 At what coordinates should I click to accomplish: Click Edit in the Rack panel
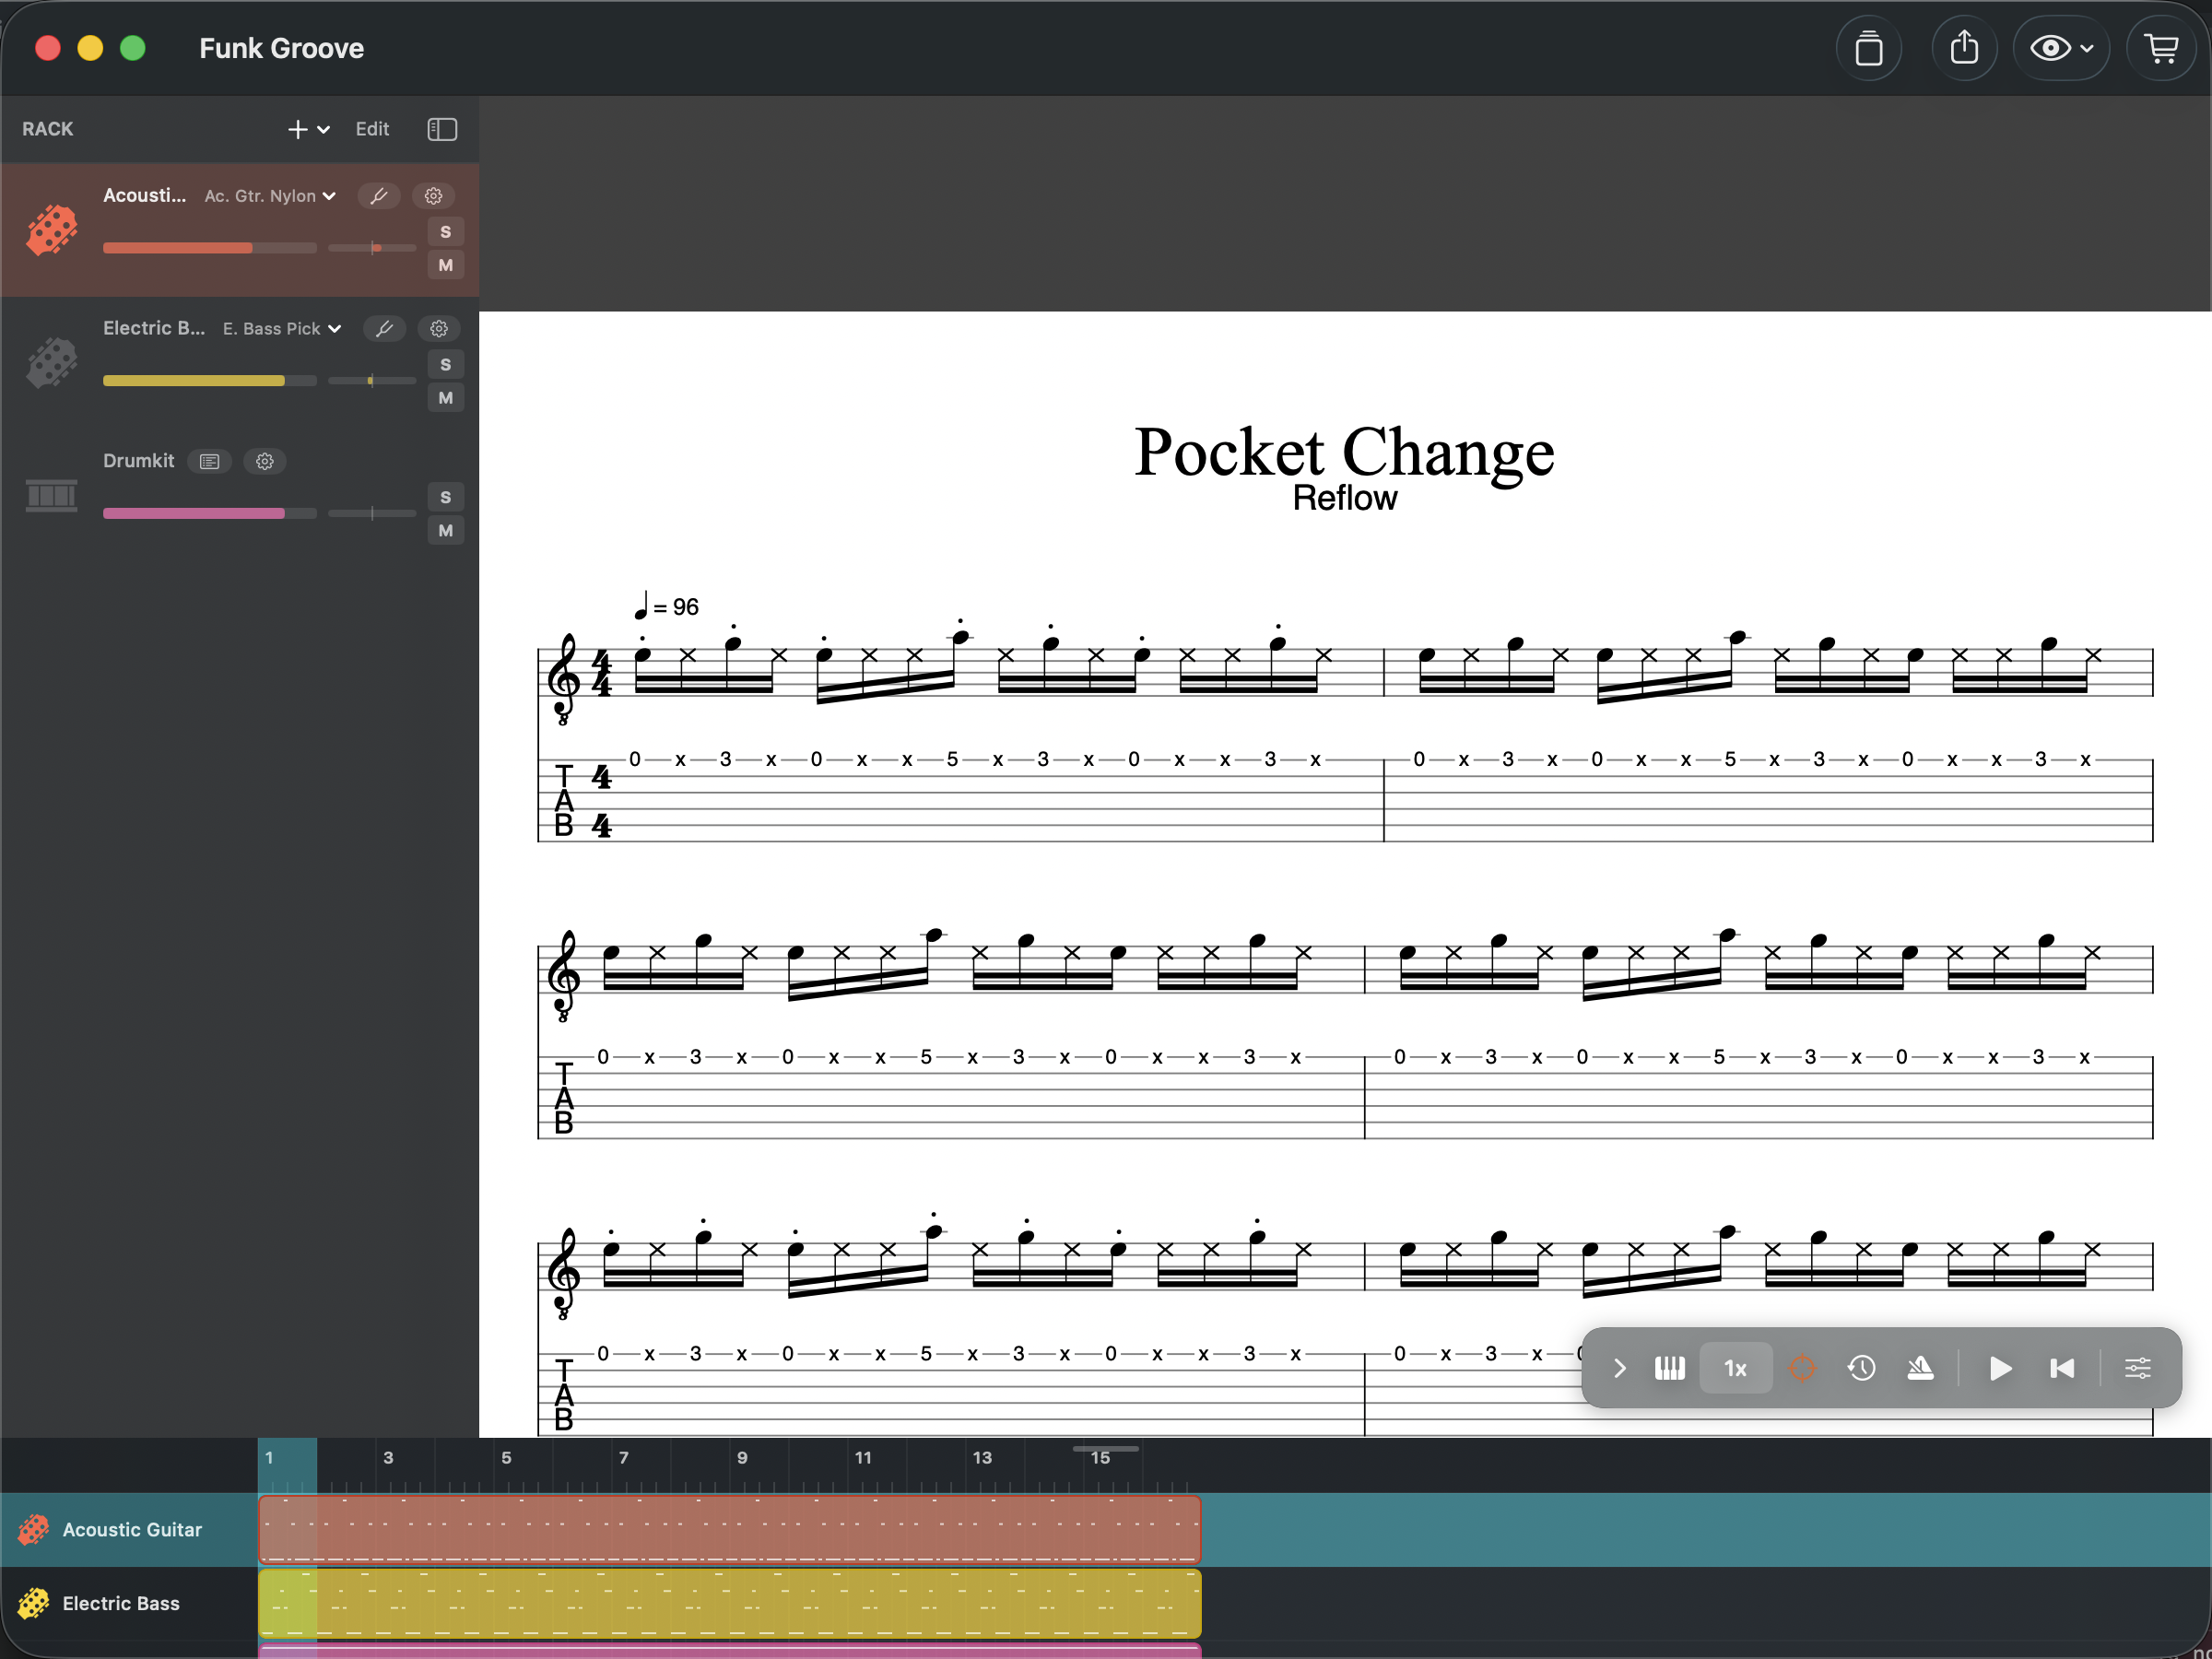(371, 128)
